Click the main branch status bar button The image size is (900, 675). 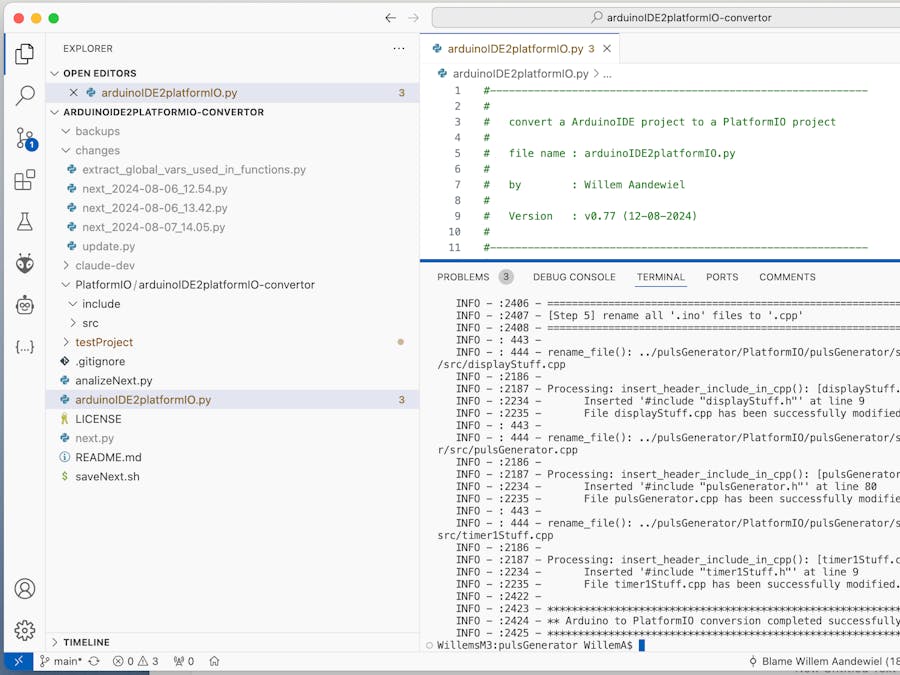point(60,661)
